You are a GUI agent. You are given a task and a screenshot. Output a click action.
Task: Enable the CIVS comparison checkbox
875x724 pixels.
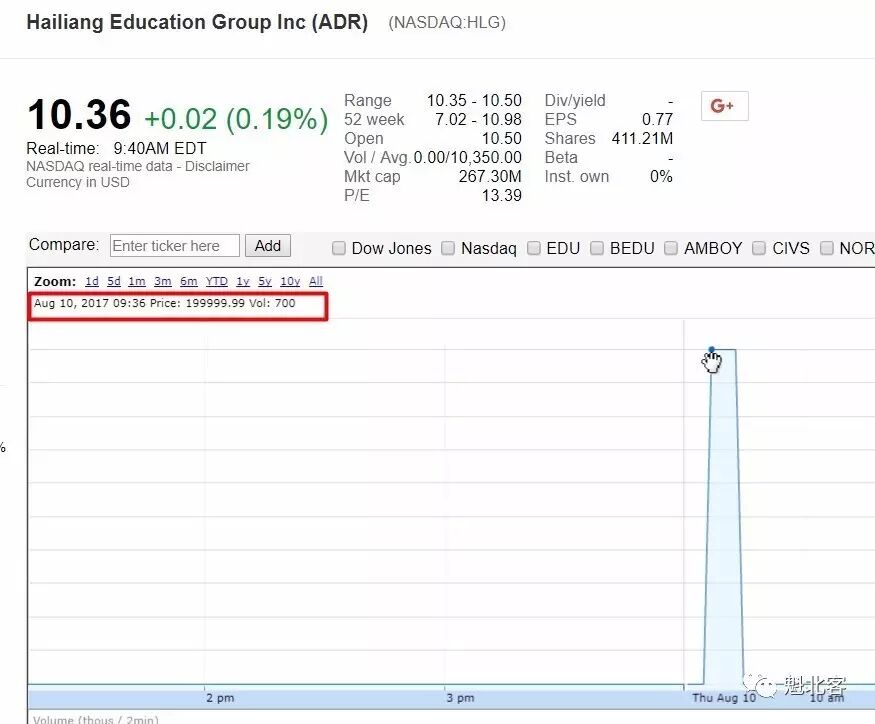pos(759,248)
